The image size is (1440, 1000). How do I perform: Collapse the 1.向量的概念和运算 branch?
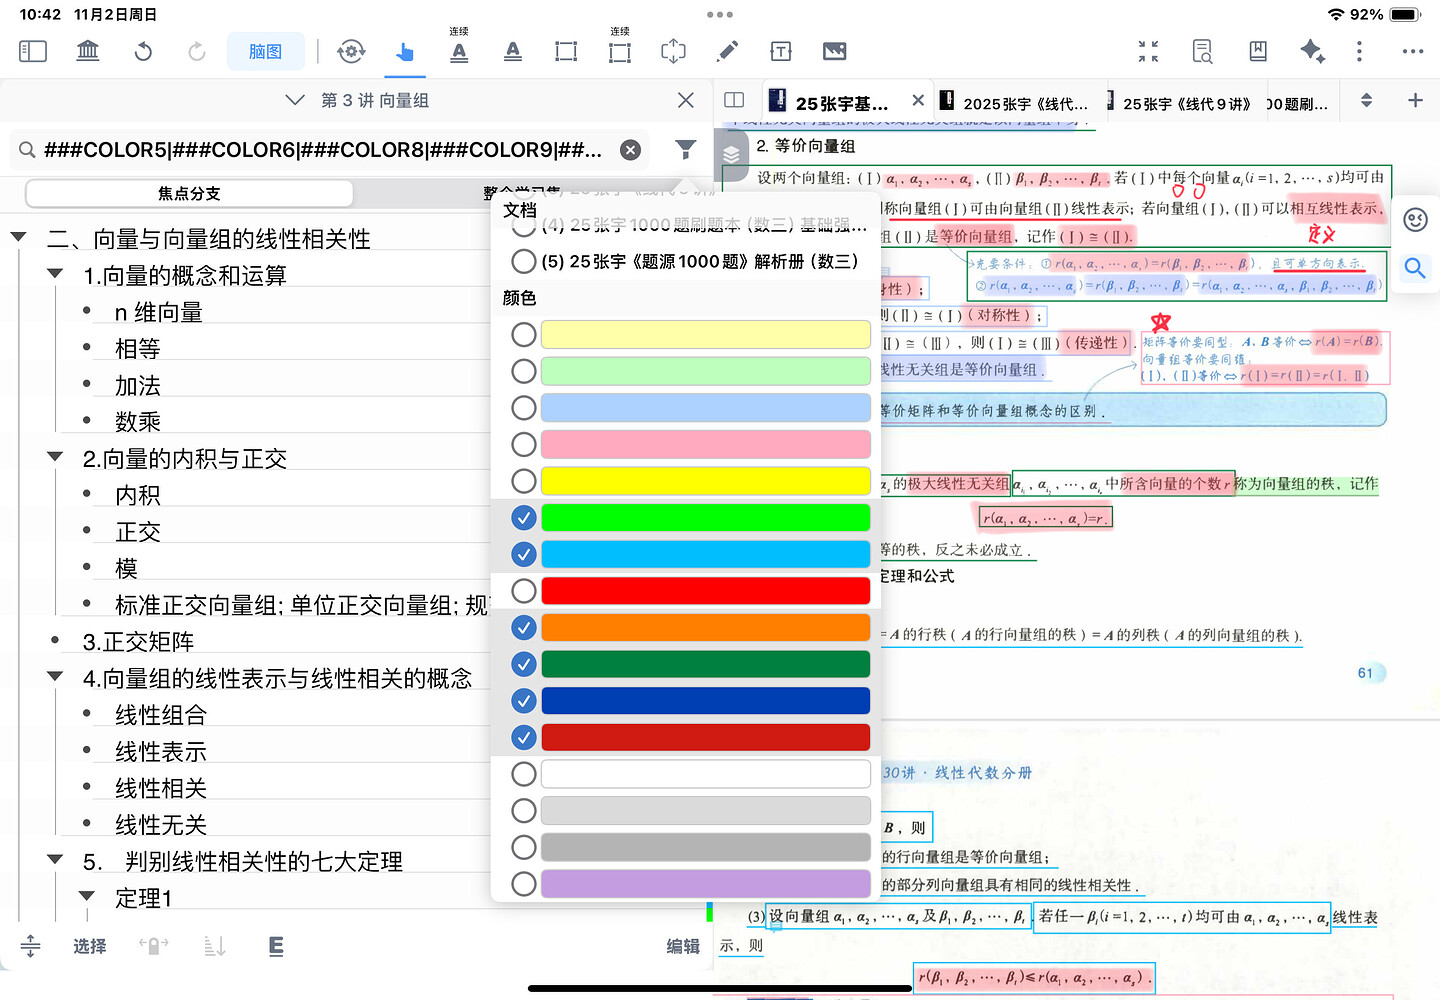click(55, 274)
